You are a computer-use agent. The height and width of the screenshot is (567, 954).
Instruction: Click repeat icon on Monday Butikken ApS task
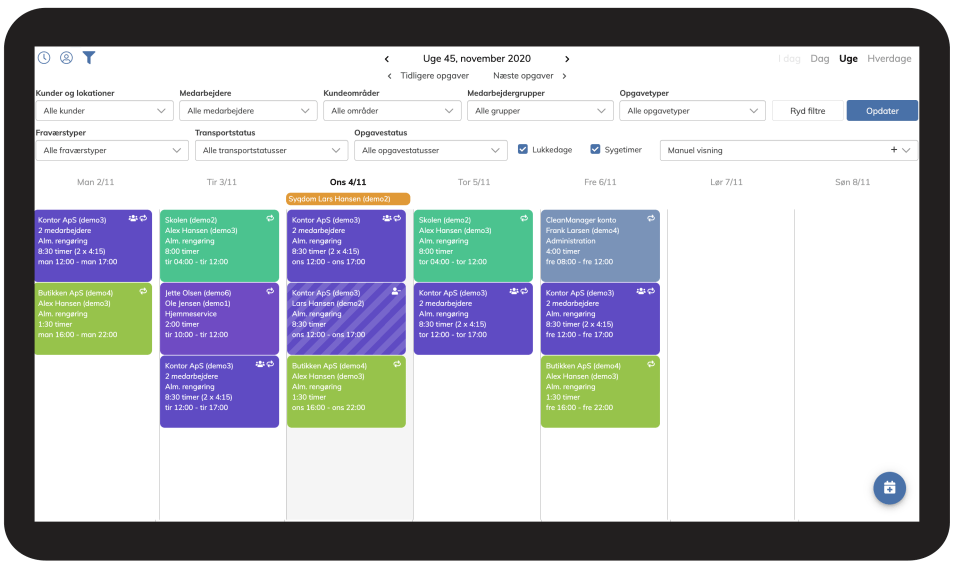click(143, 291)
